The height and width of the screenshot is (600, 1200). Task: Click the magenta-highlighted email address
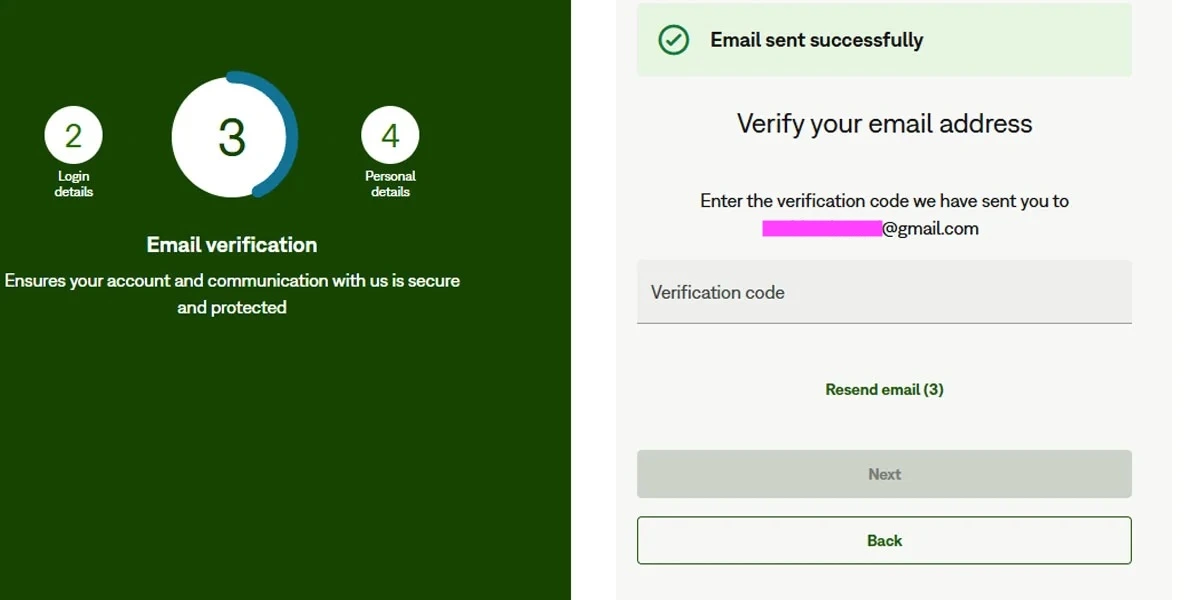tap(822, 228)
